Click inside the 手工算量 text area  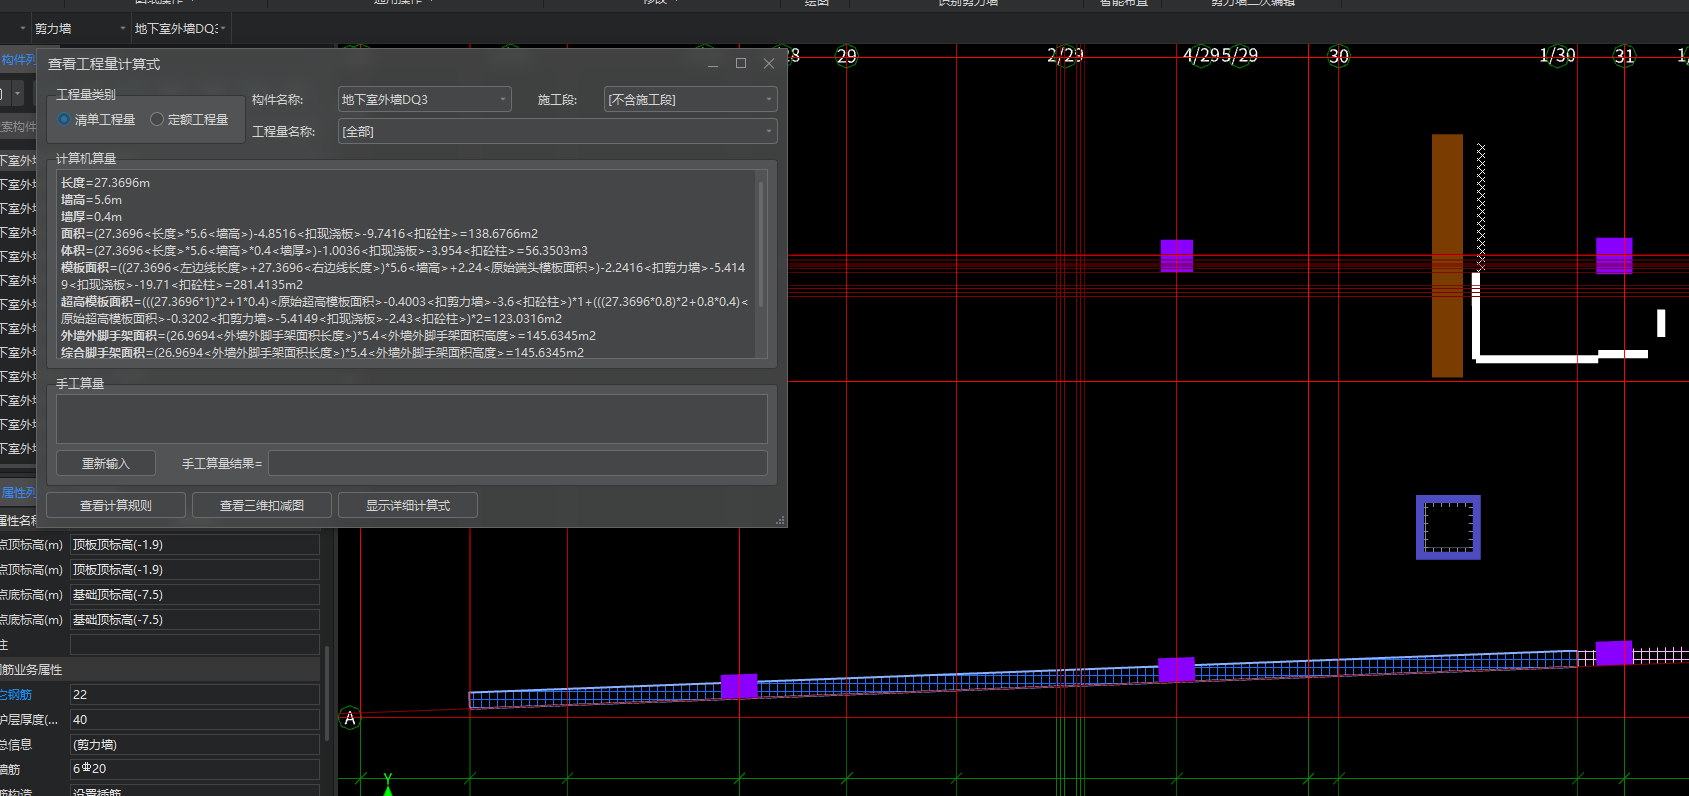click(411, 418)
